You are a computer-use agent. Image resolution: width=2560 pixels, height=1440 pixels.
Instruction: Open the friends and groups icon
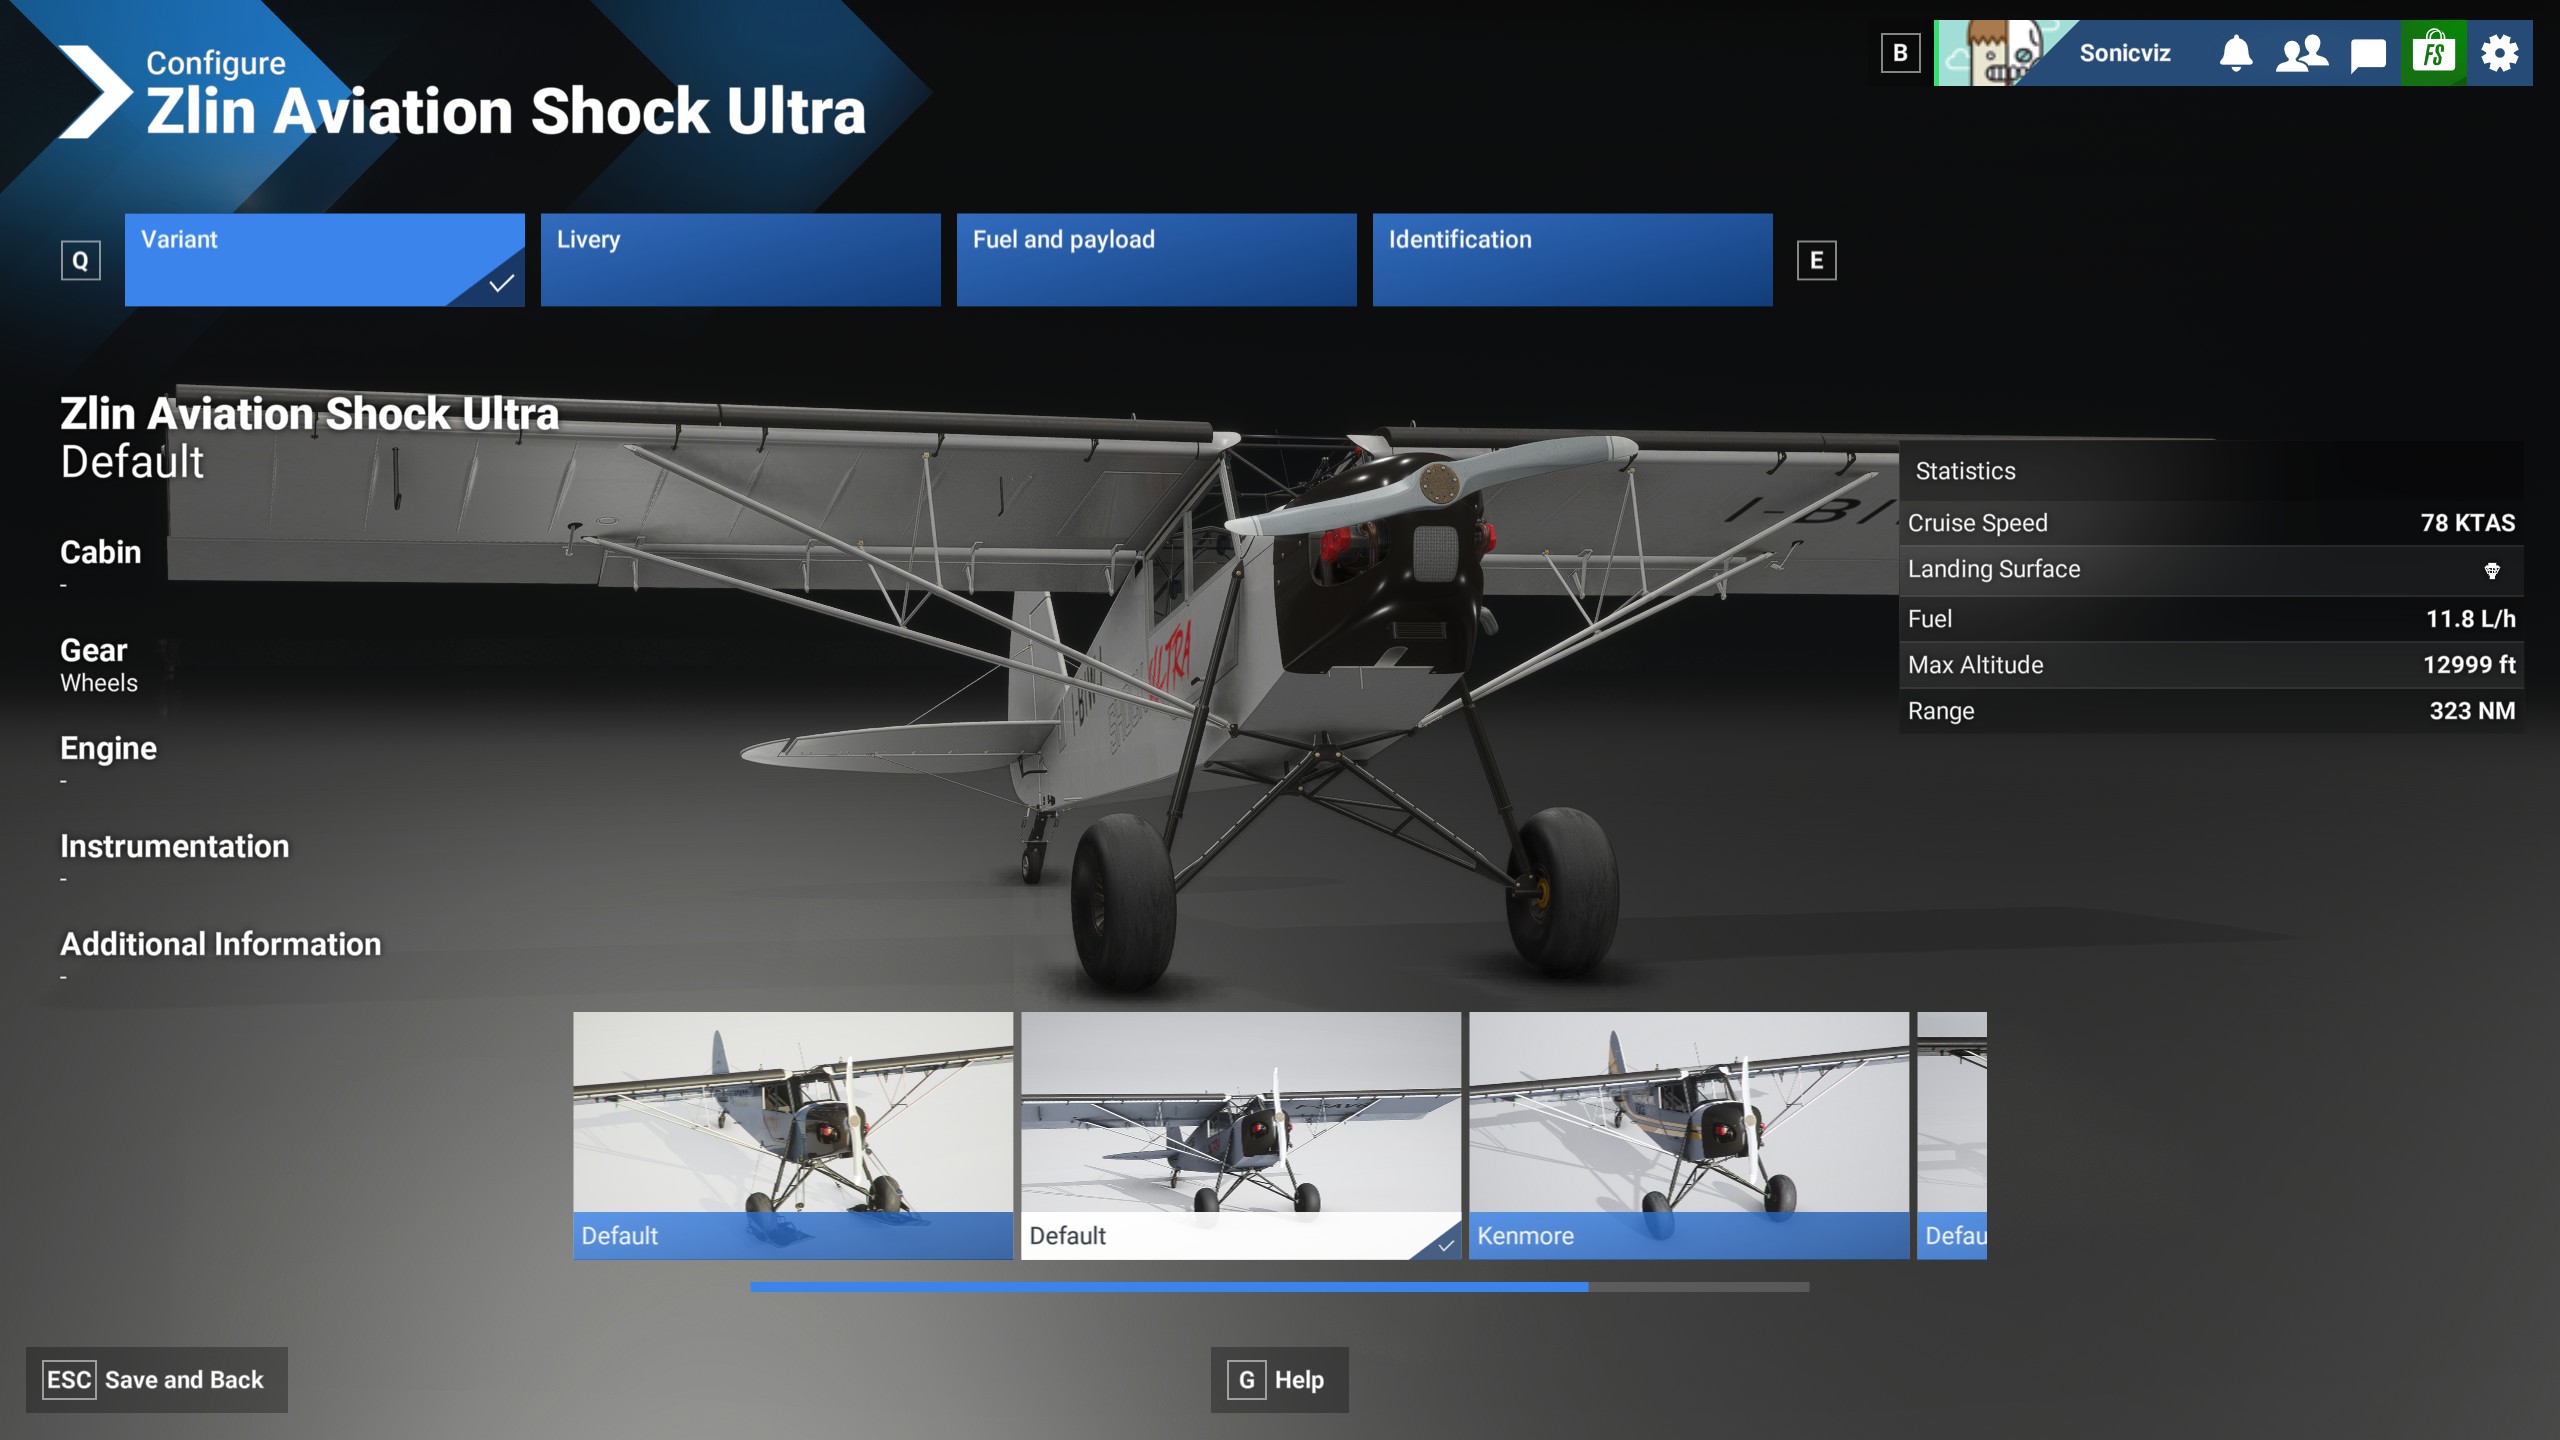(2302, 53)
